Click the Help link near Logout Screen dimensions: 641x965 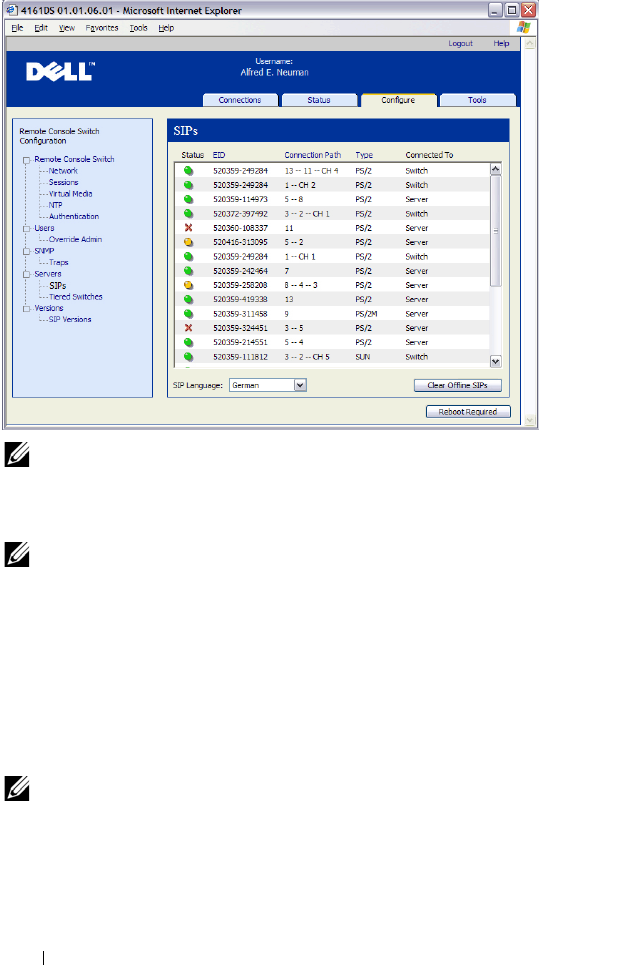click(x=501, y=44)
